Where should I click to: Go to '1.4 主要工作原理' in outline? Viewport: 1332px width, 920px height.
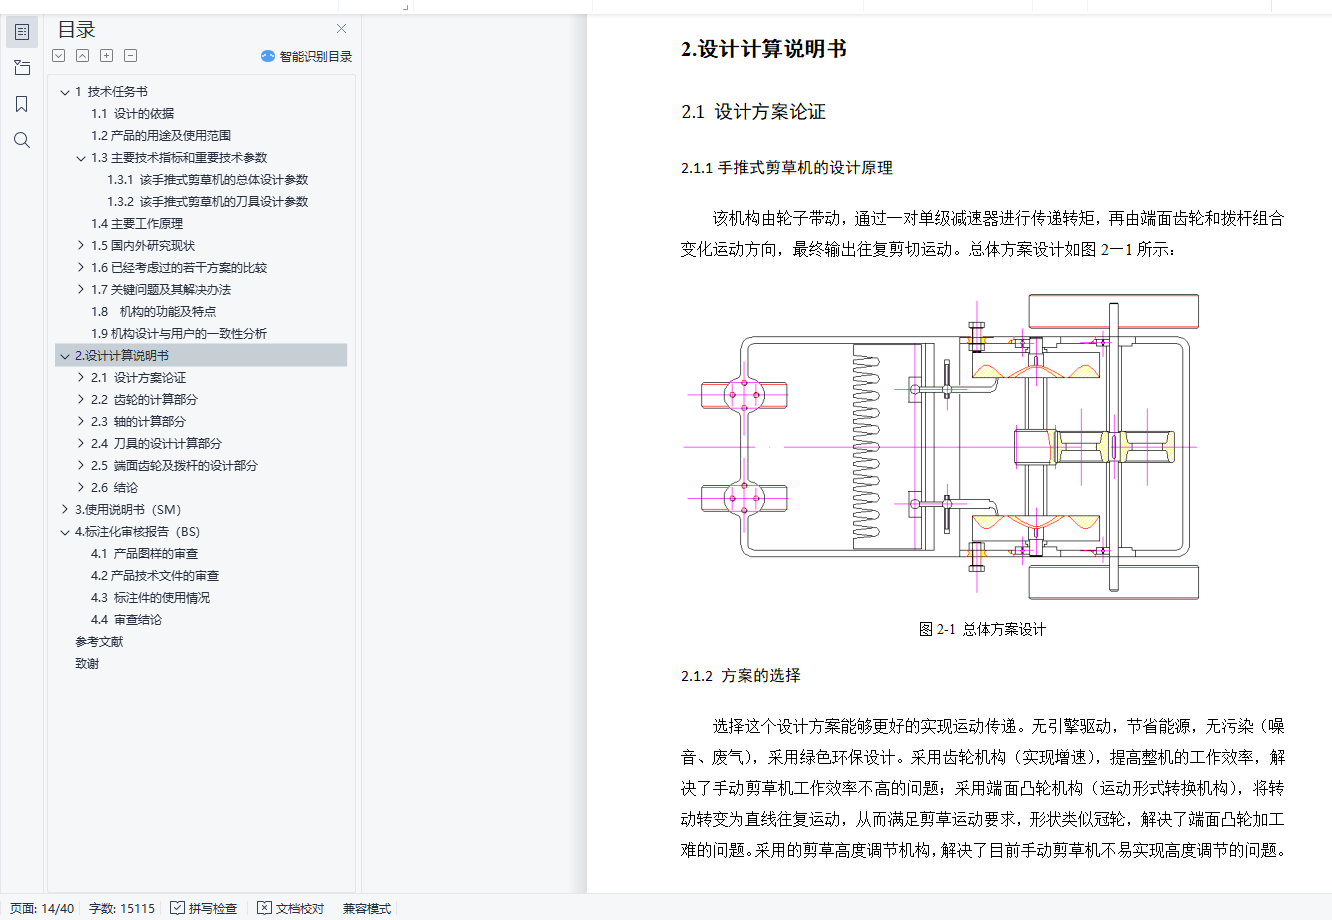point(137,224)
